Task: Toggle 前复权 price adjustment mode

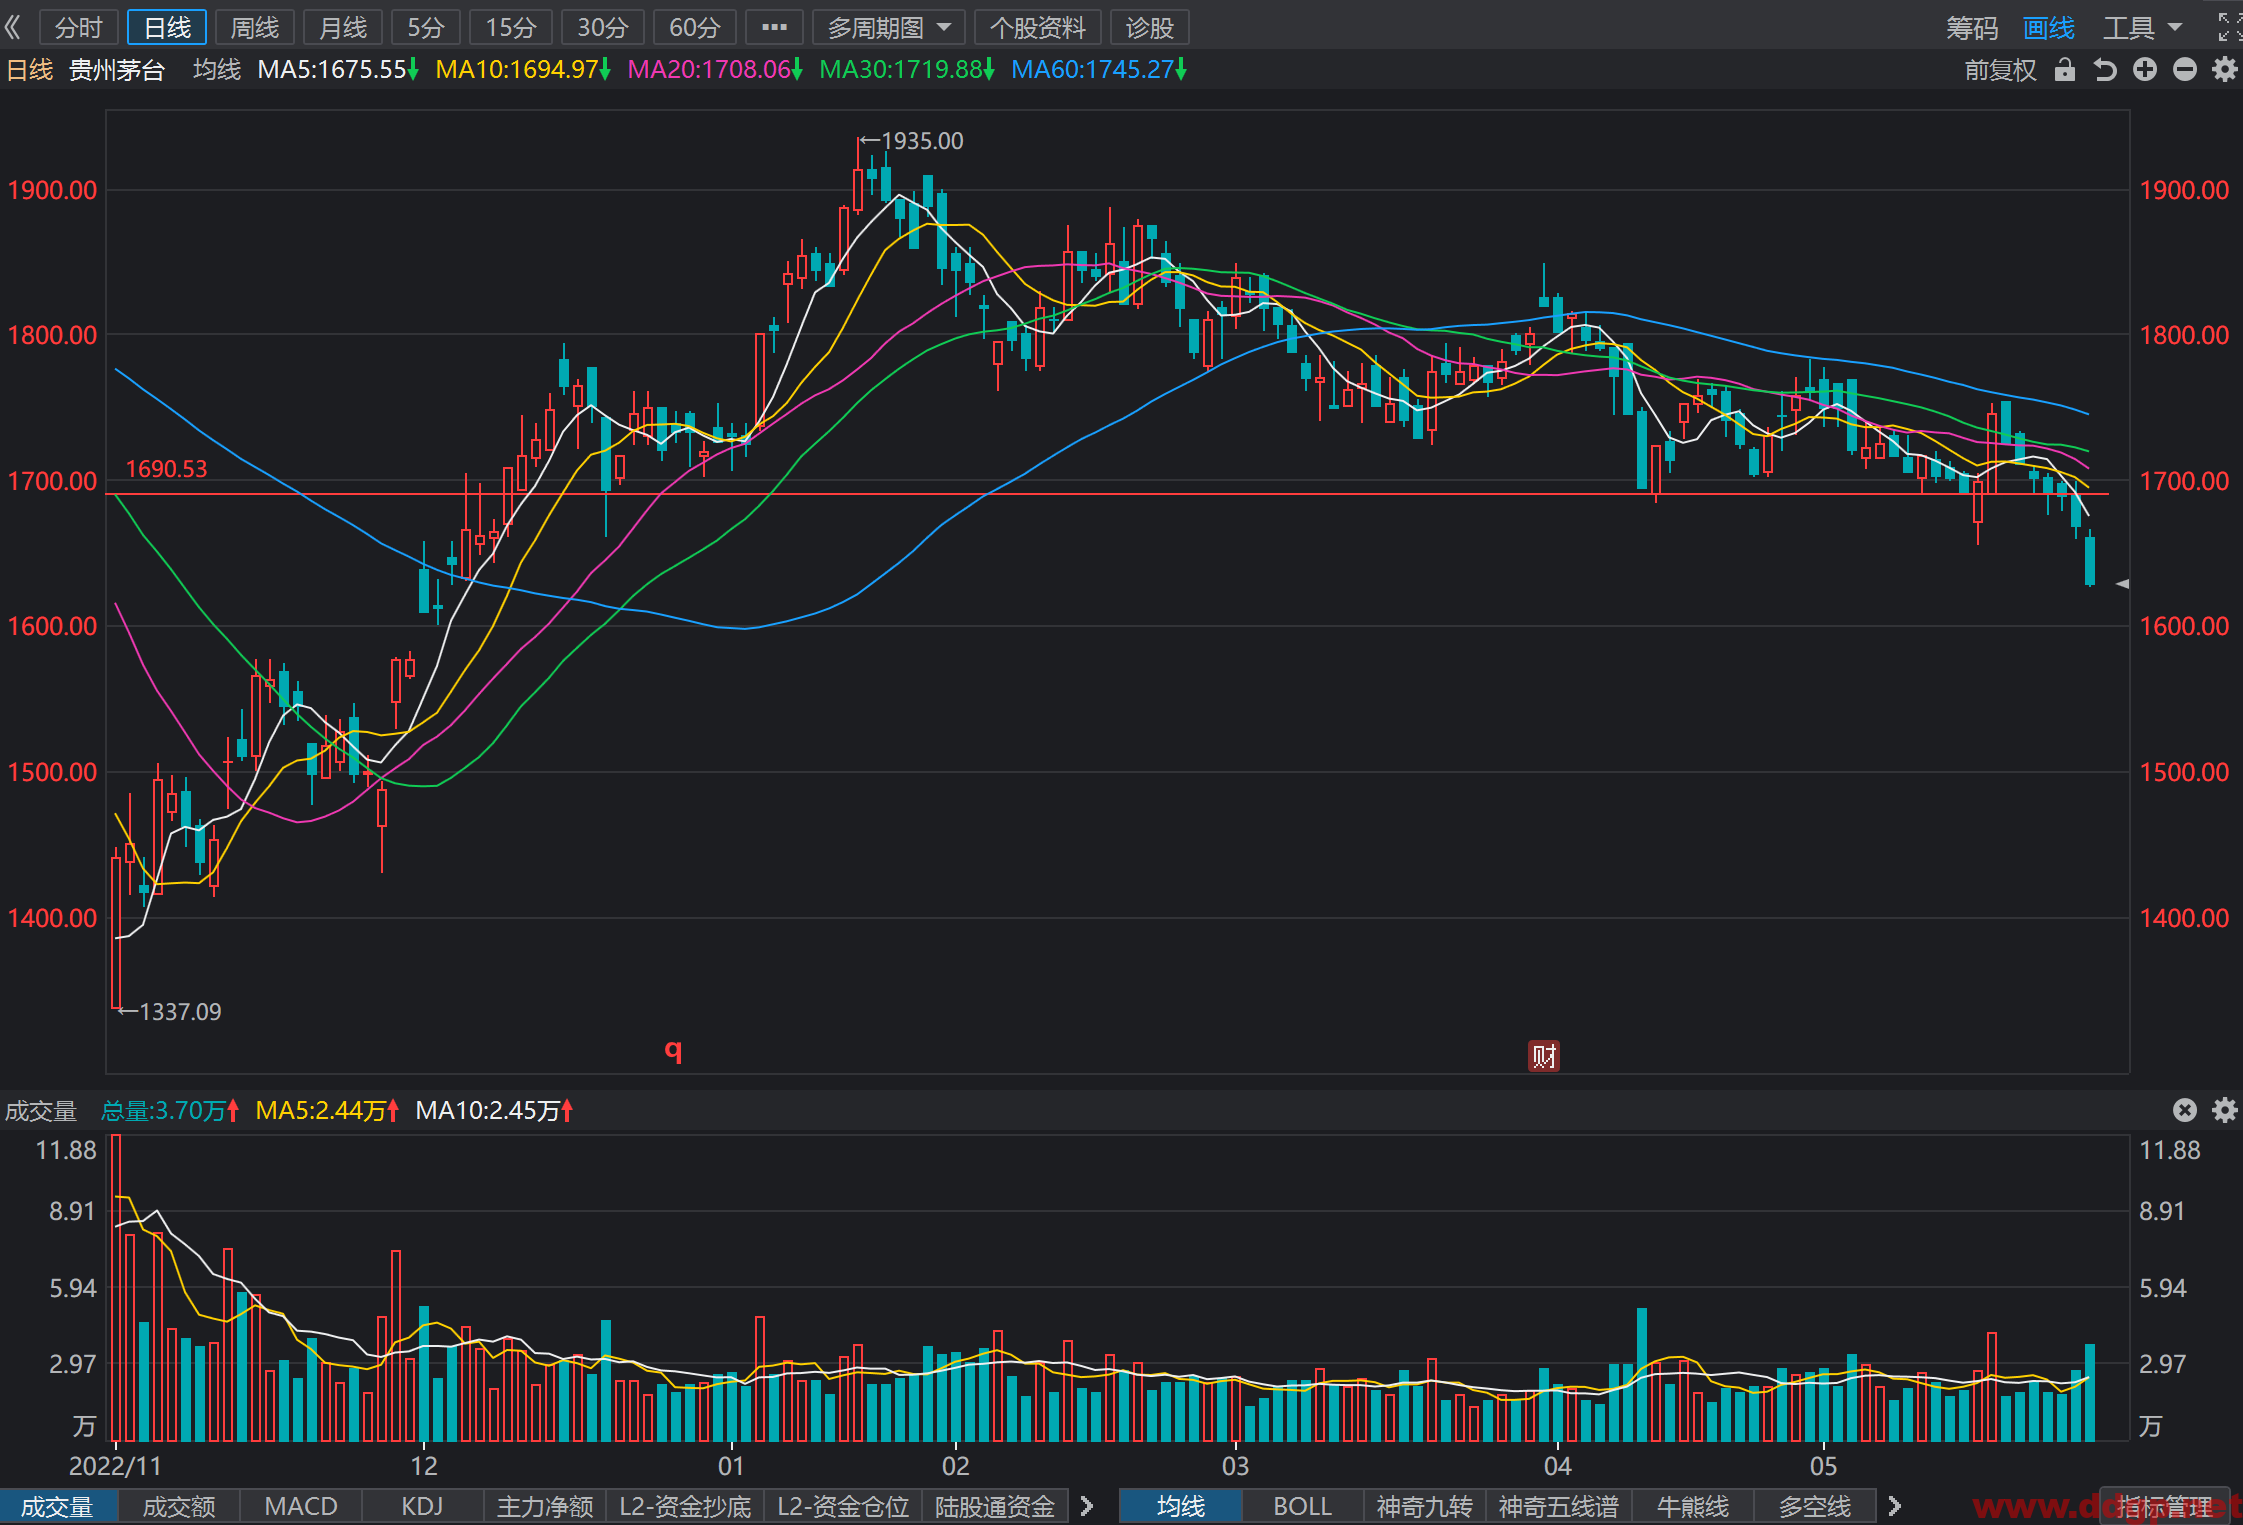Action: (2000, 70)
